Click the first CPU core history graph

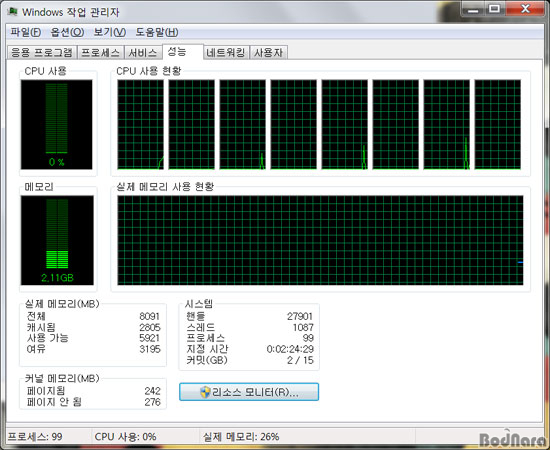coord(140,125)
